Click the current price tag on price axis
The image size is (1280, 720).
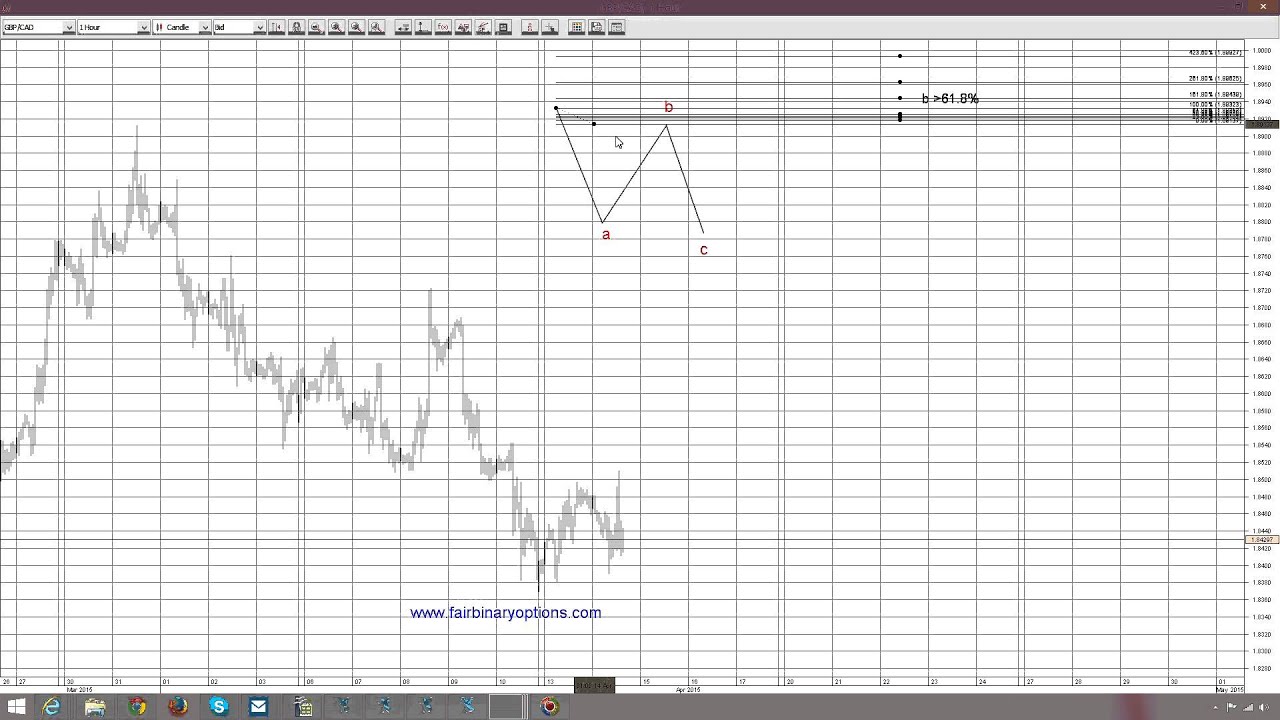click(x=1262, y=540)
